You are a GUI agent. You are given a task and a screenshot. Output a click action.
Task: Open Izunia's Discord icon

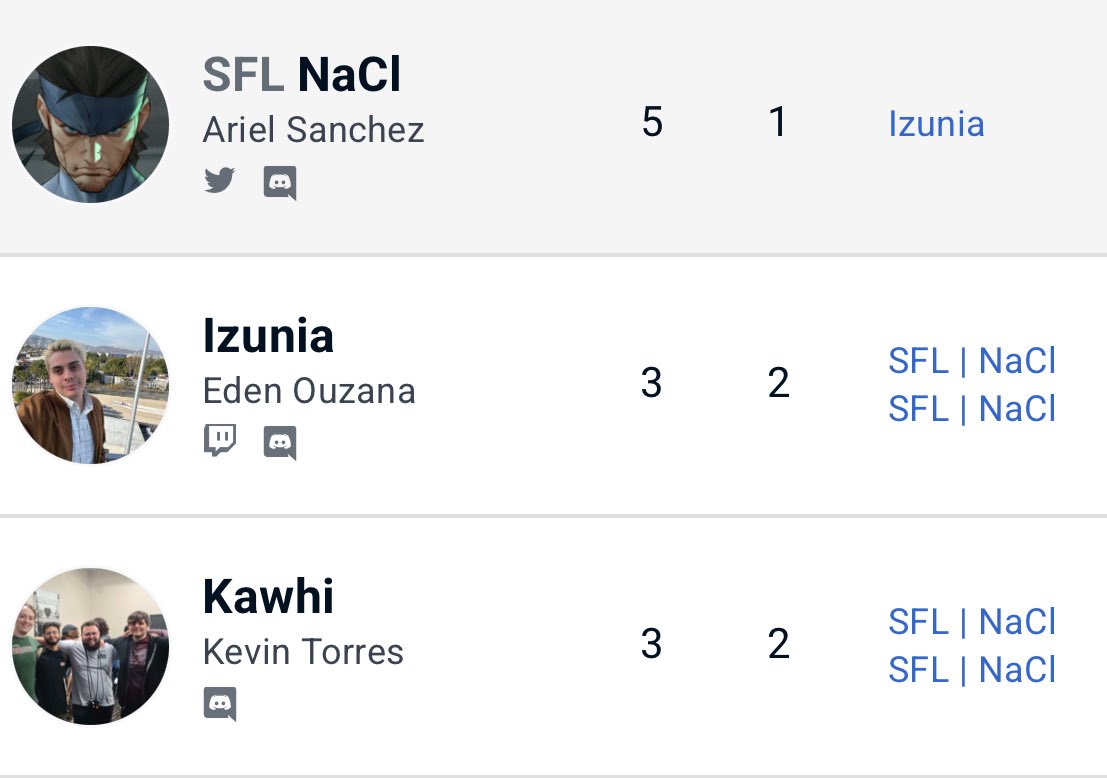(x=280, y=443)
